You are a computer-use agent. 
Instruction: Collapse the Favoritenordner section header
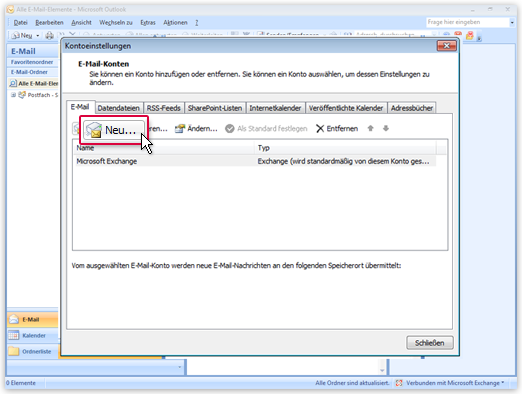coord(33,62)
